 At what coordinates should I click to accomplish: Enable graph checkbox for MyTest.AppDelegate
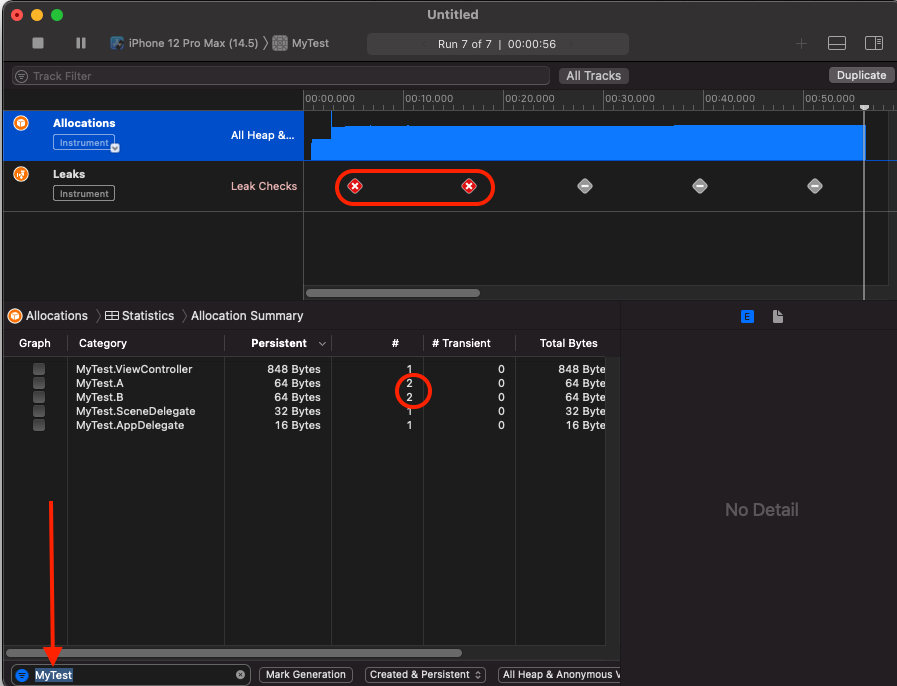(x=39, y=425)
